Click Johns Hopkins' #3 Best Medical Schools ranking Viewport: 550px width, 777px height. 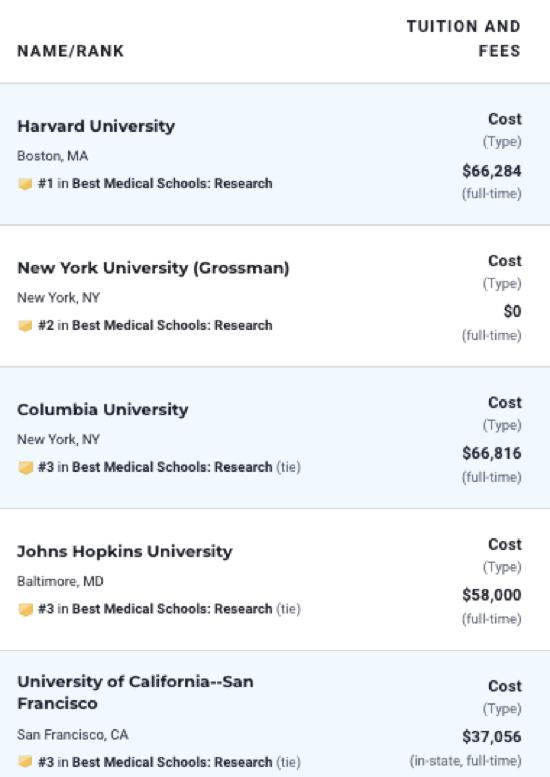169,609
